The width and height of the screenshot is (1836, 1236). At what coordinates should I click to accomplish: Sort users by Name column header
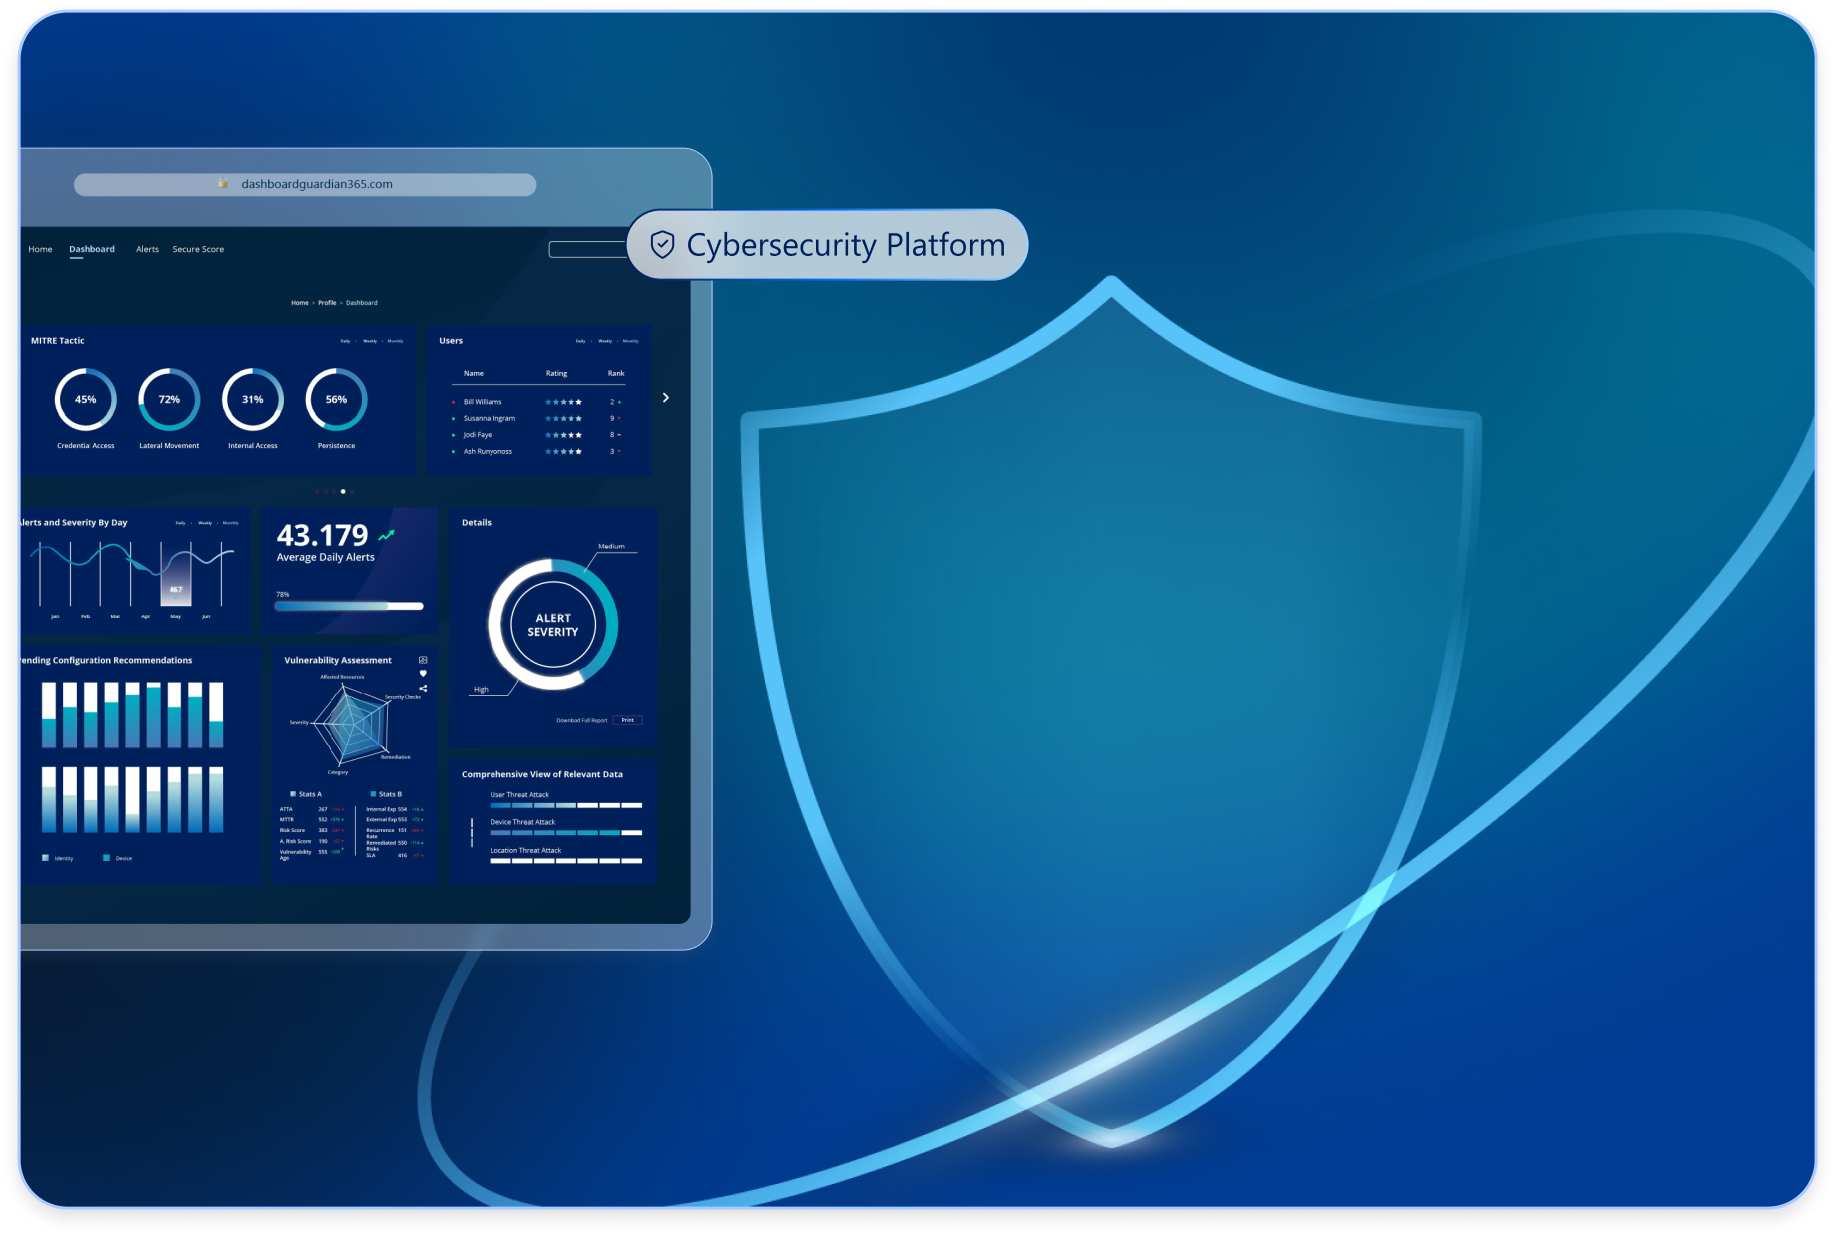pos(474,373)
